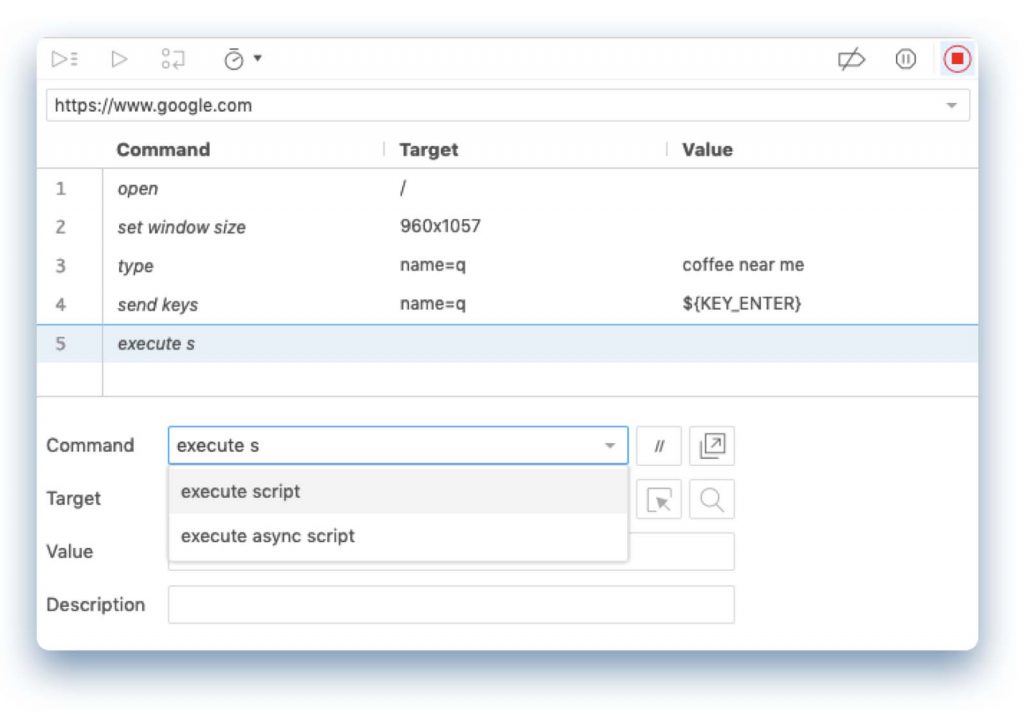This screenshot has width=1024, height=715.
Task: Toggle the disable breakpoints icon
Action: click(x=851, y=60)
